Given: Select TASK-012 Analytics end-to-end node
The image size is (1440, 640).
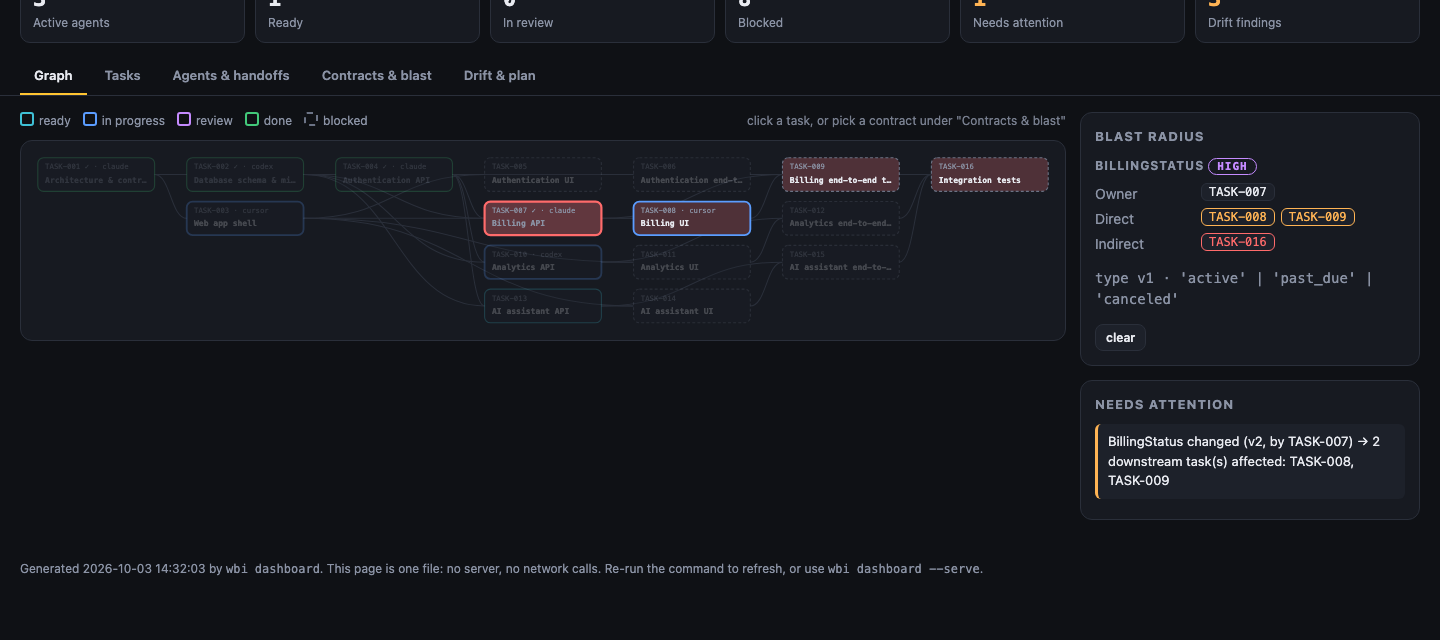Looking at the screenshot, I should [x=840, y=218].
